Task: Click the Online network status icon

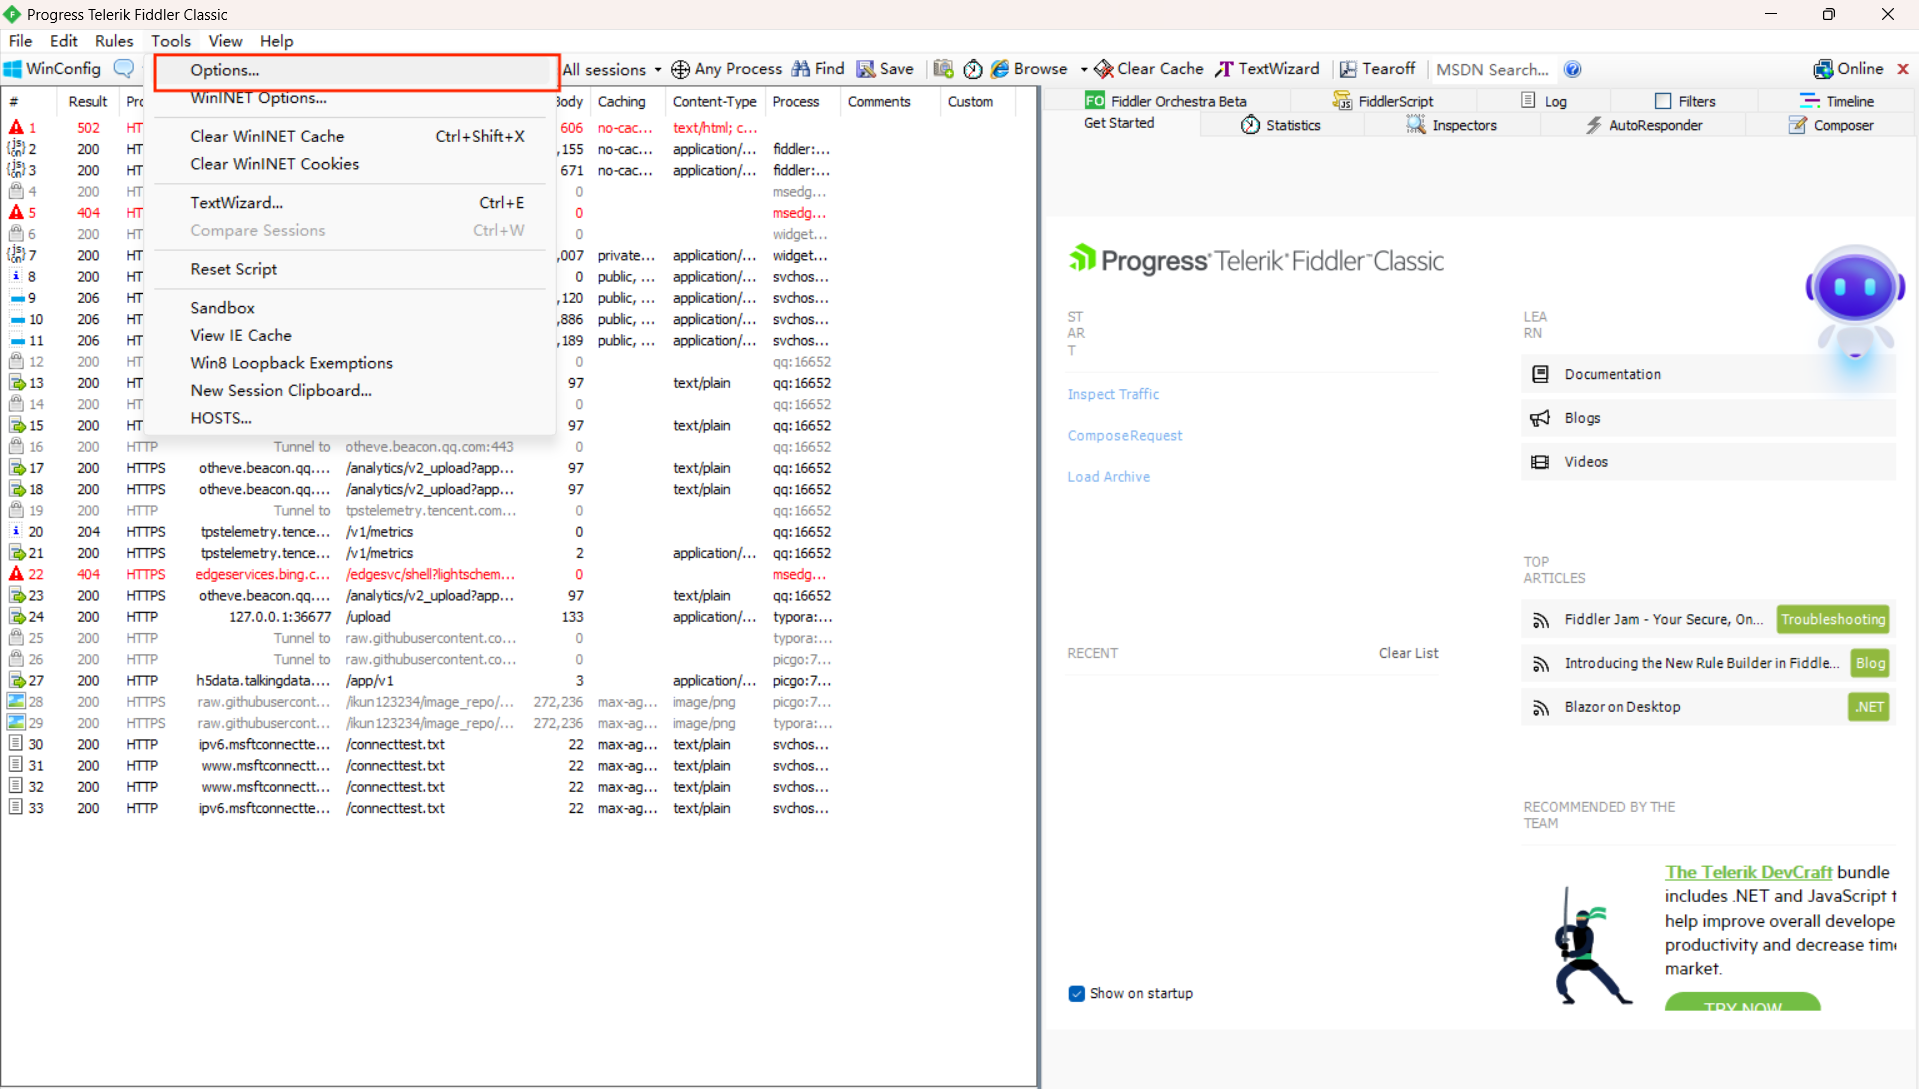Action: click(1823, 69)
